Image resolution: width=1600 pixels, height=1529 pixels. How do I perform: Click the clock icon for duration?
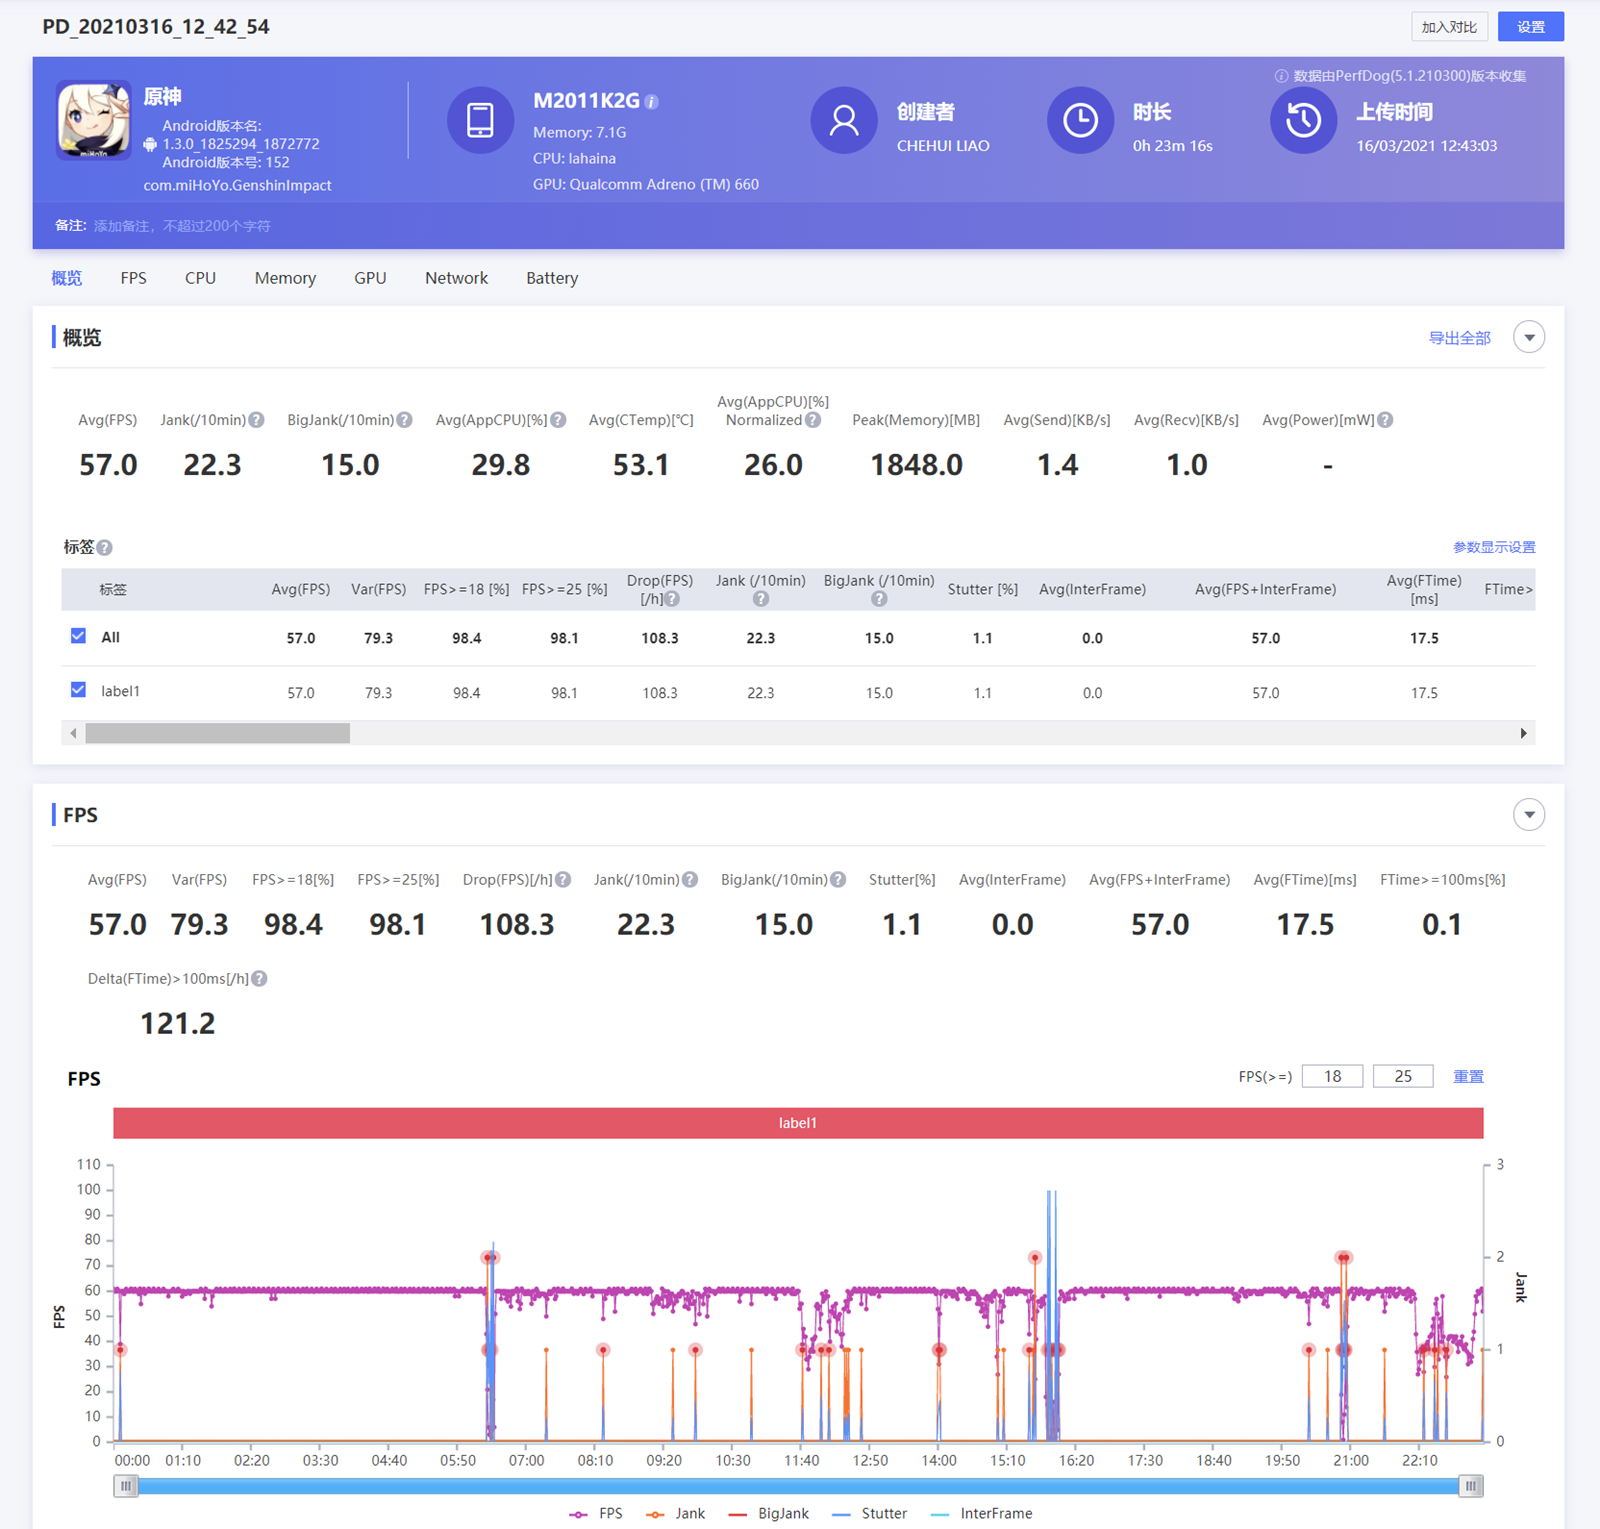[x=1079, y=121]
